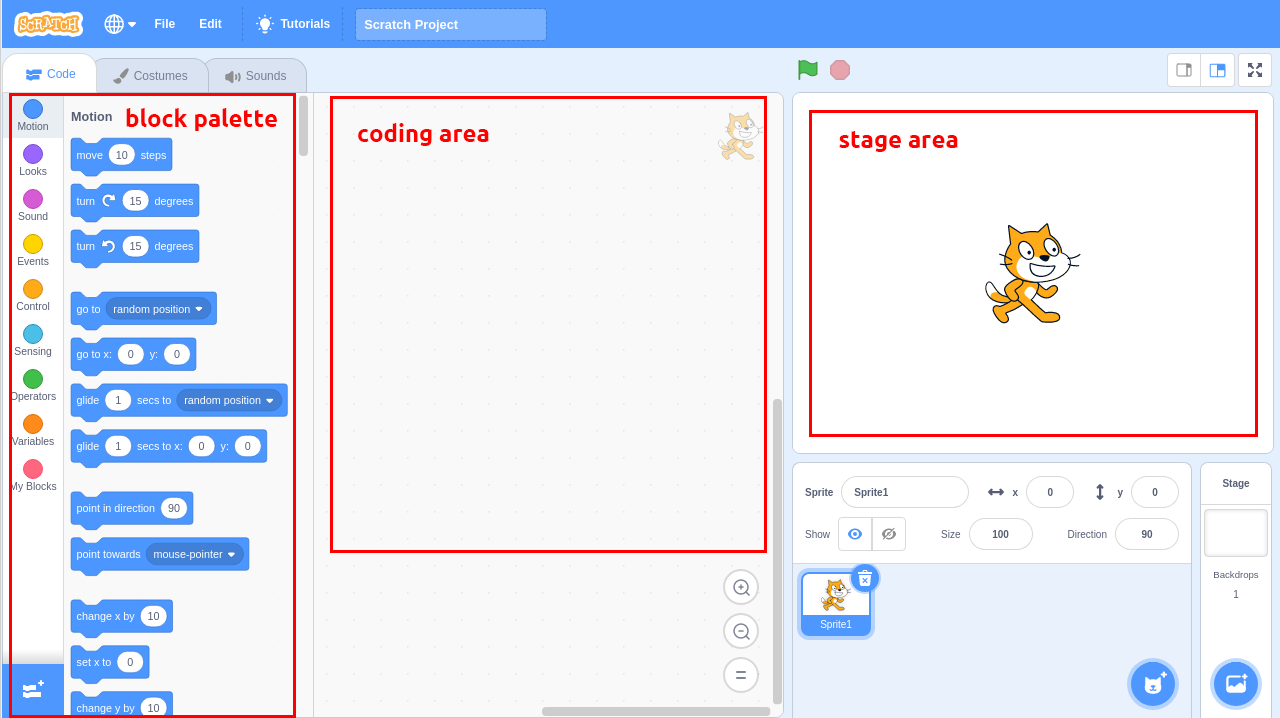Click the sprite y position field

tap(1155, 492)
